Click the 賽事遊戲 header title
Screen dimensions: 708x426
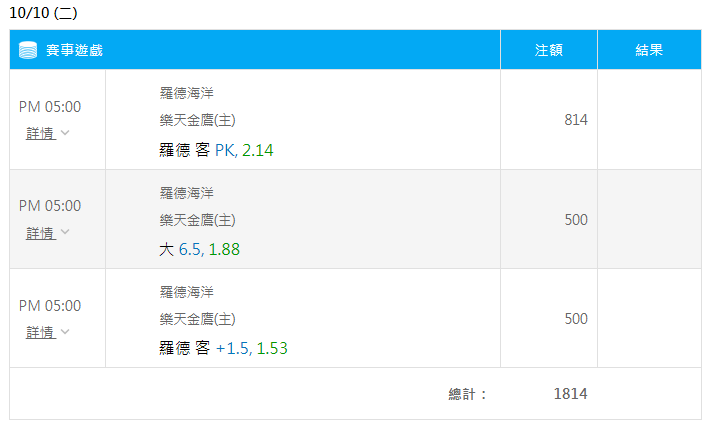coord(75,50)
